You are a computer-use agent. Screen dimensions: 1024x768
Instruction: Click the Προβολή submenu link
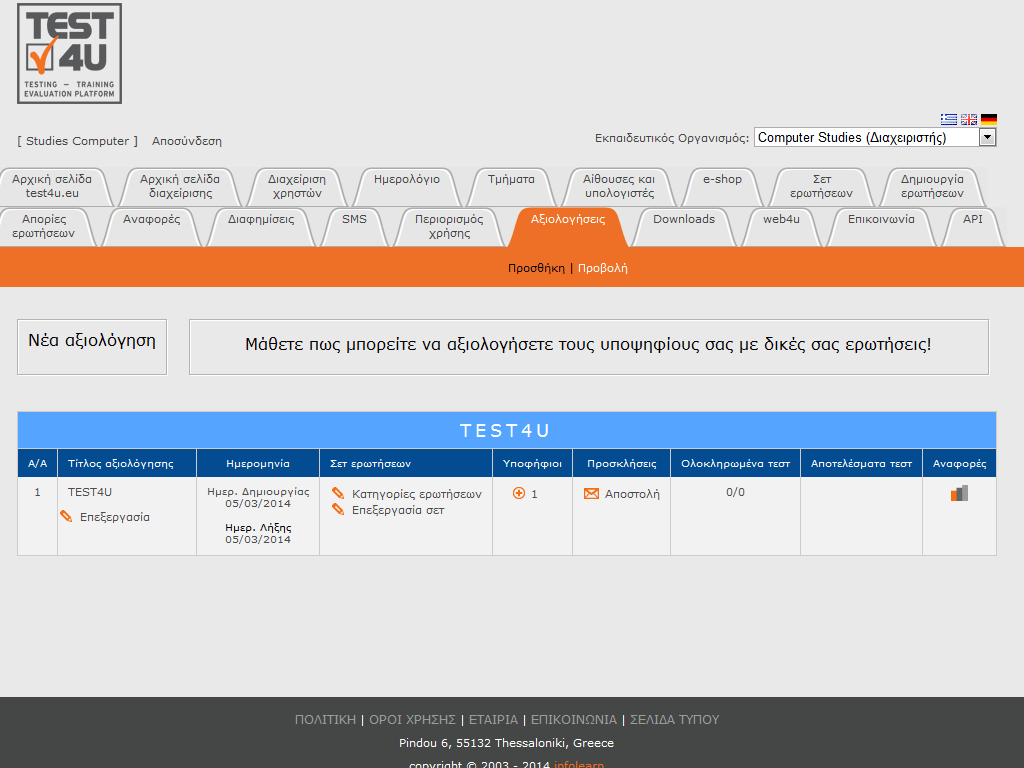tap(603, 268)
